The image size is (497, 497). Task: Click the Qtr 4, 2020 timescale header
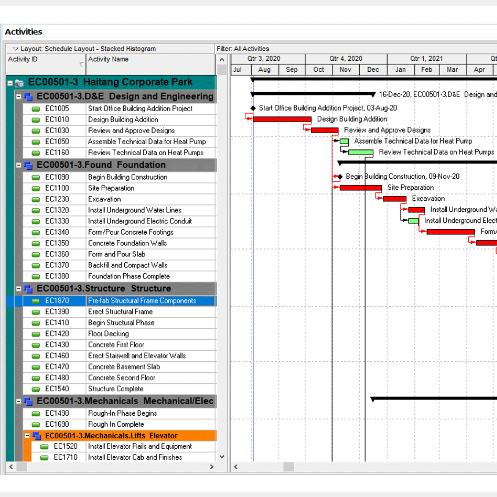click(x=346, y=59)
